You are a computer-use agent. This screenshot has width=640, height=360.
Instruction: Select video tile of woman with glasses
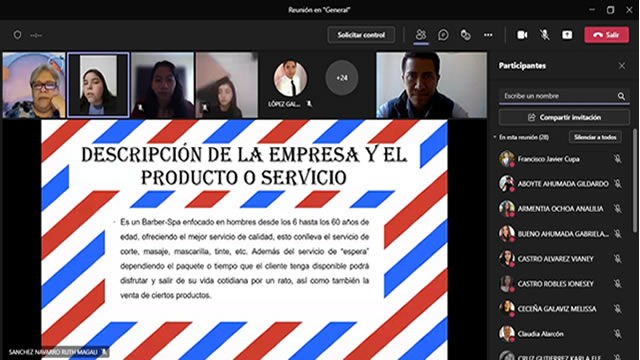click(x=34, y=85)
